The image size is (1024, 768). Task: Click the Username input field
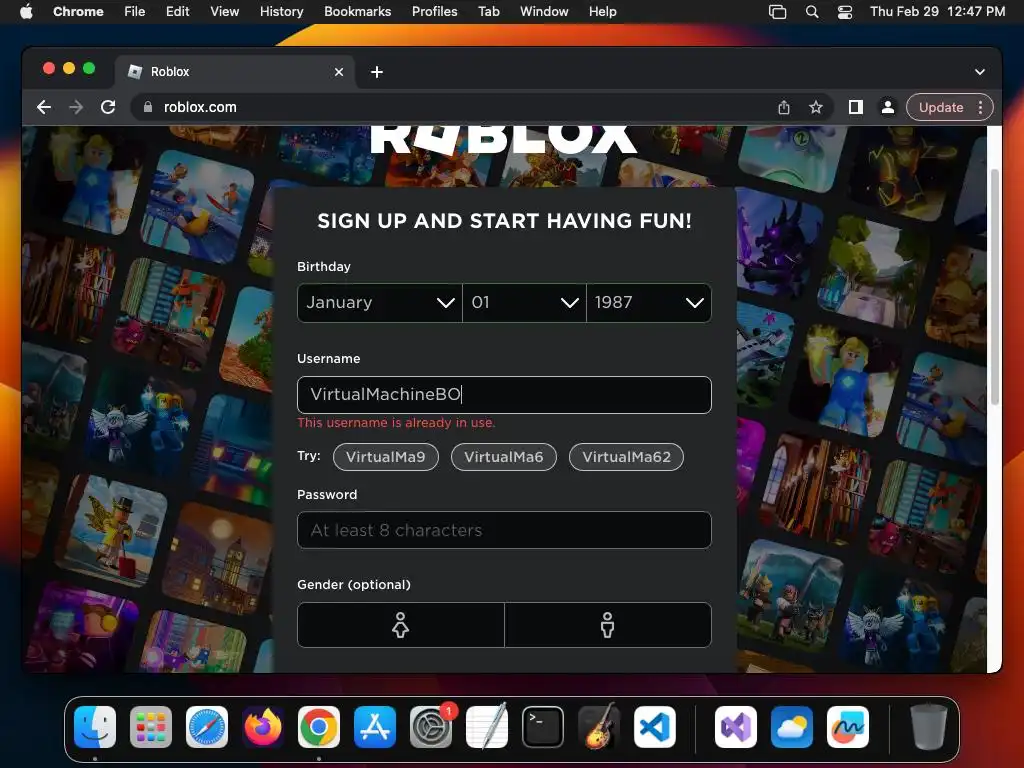tap(504, 394)
